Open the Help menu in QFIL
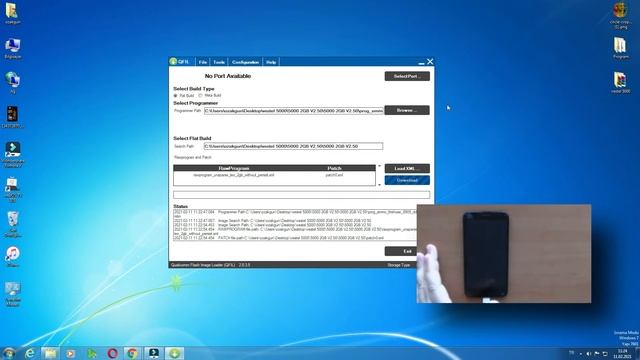 (x=271, y=62)
